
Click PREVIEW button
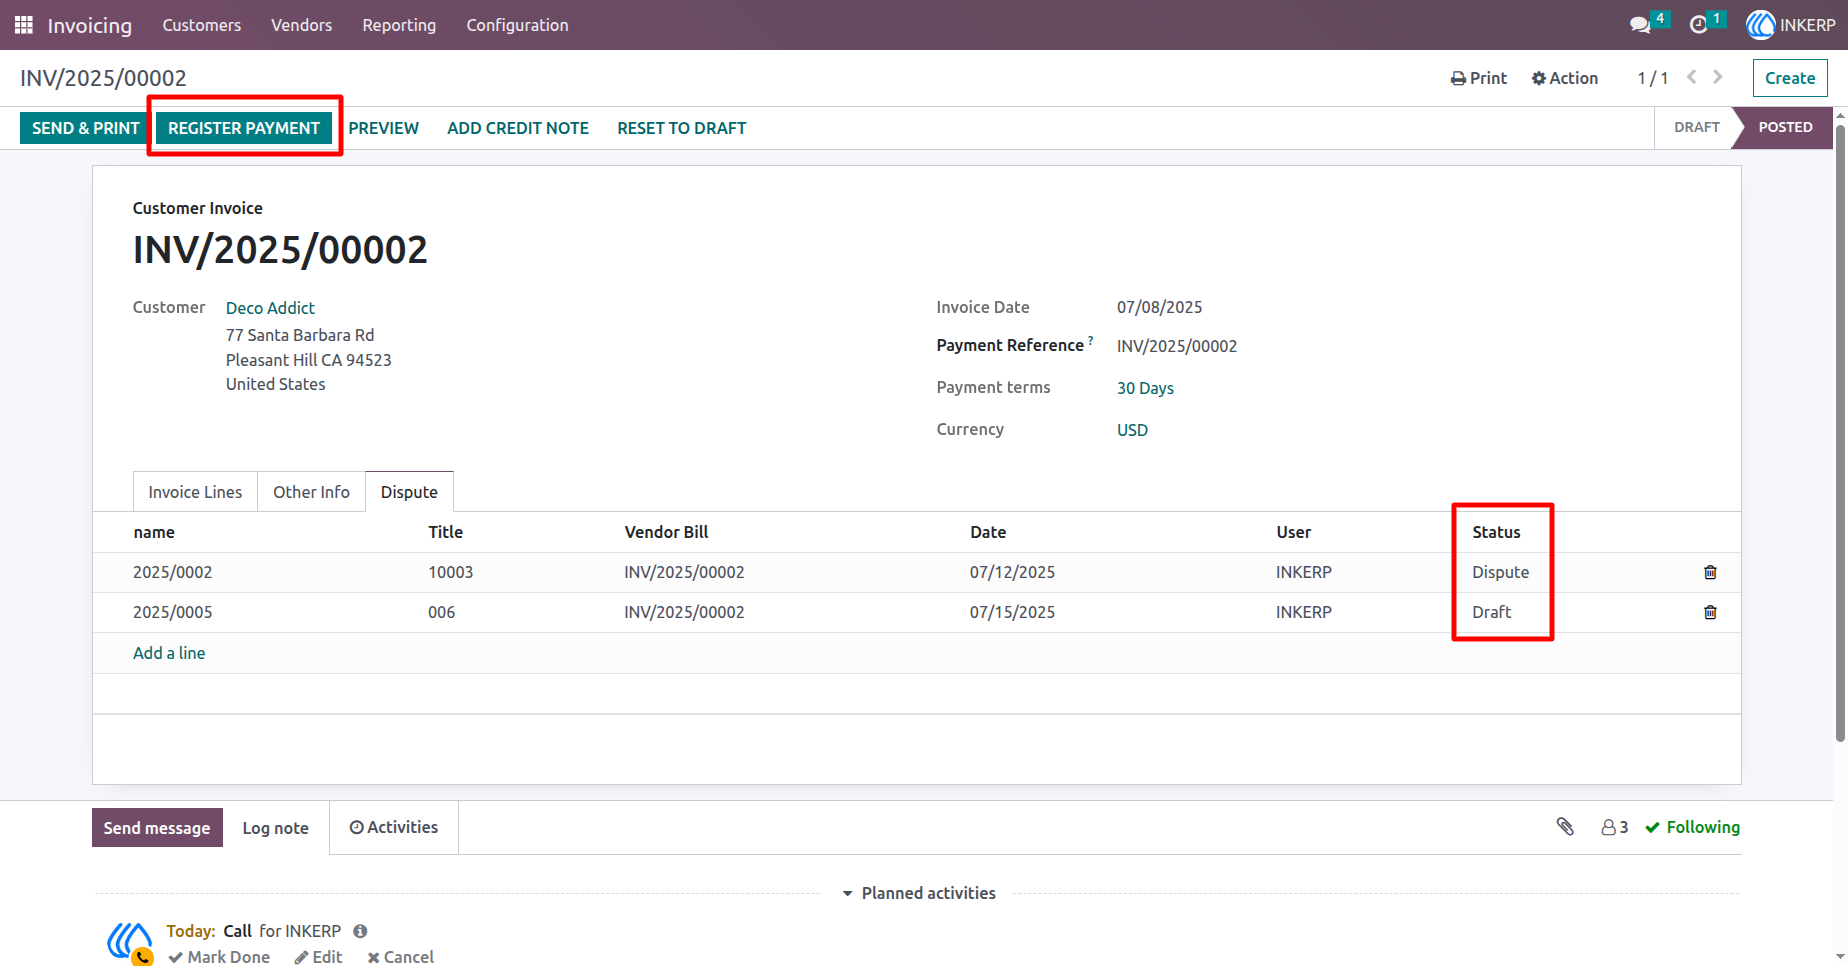coord(383,128)
